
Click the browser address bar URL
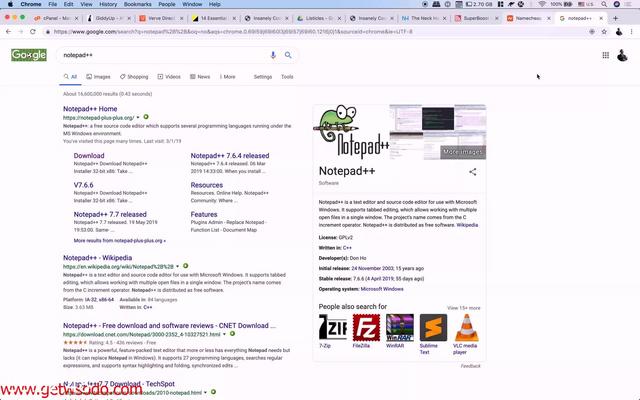point(233,31)
